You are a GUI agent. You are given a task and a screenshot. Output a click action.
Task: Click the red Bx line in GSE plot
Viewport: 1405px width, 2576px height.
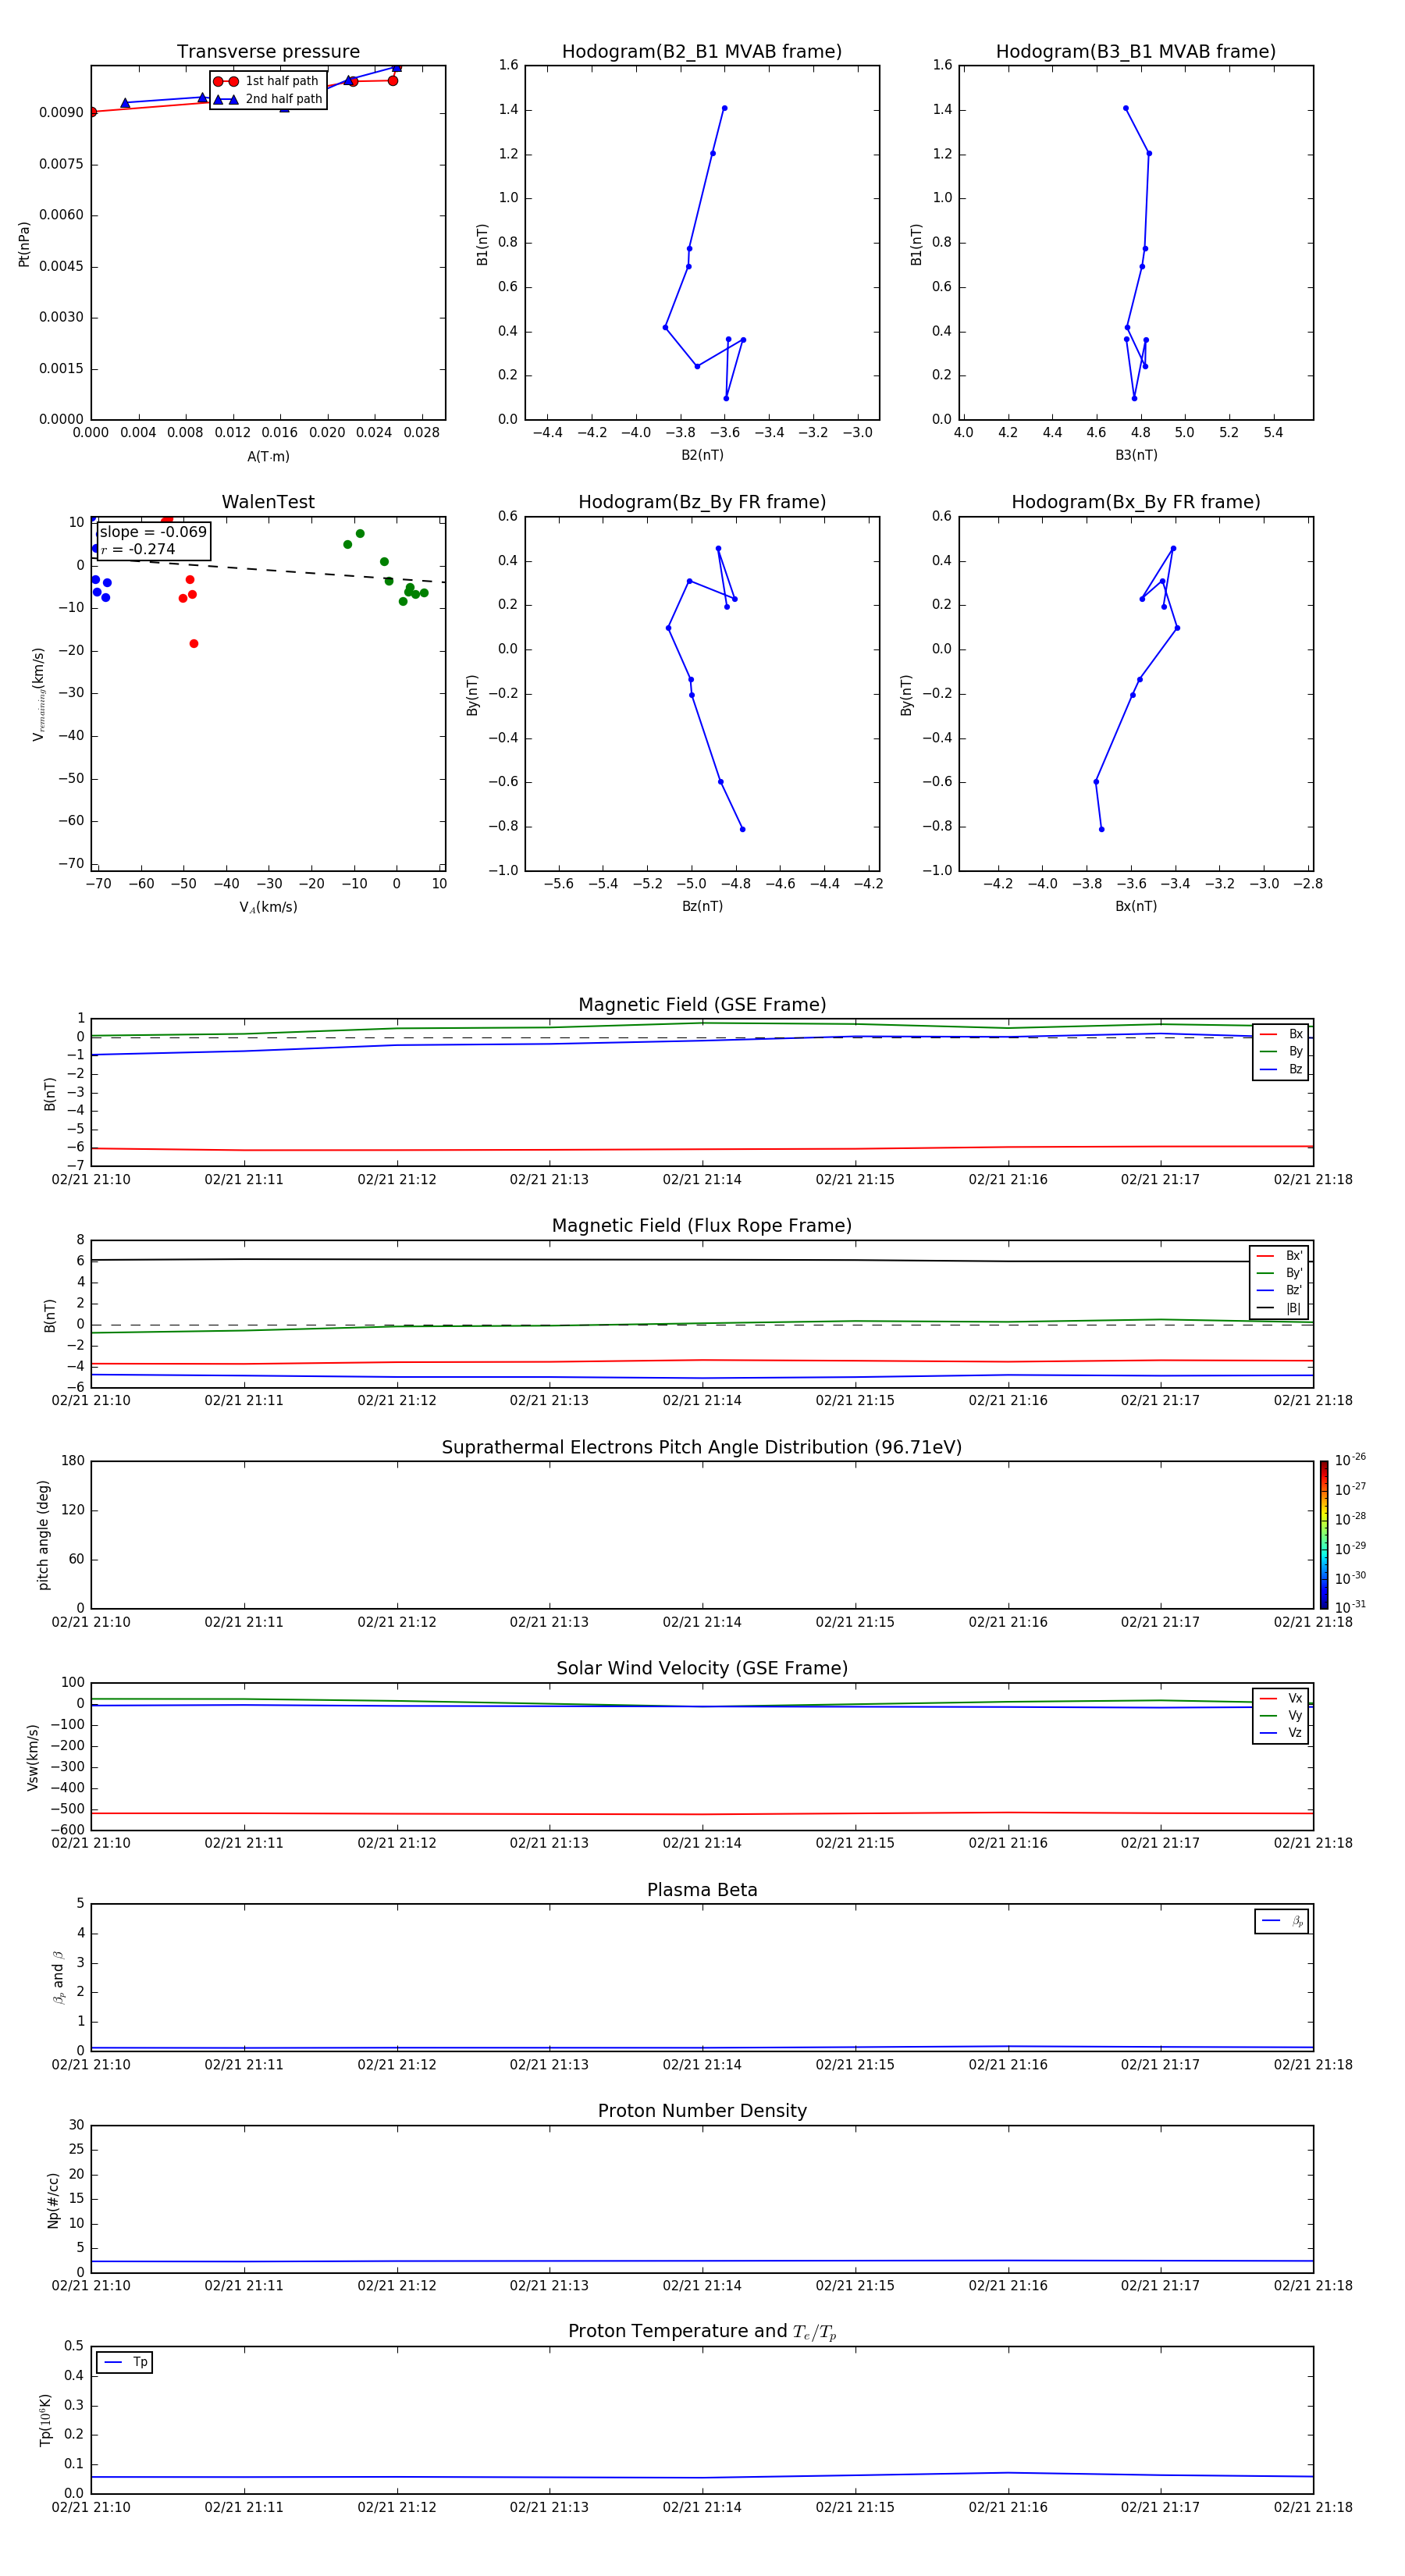click(702, 1149)
